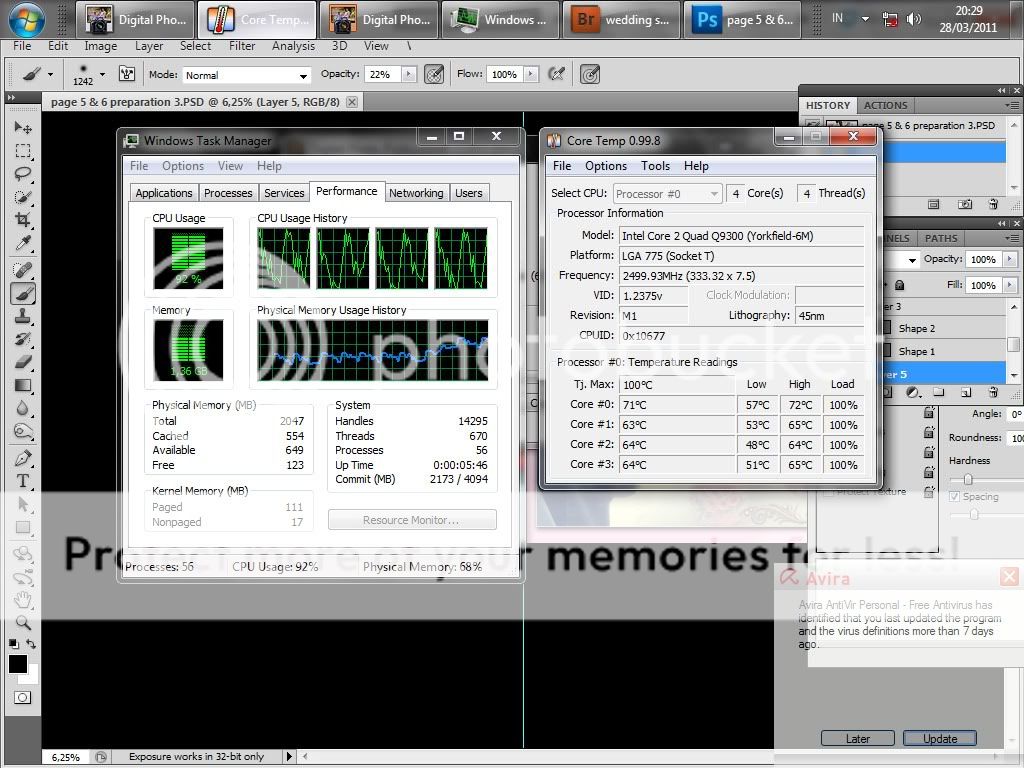Screen dimensions: 1024x768
Task: Open the Select CPU dropdown in Core Temp
Action: 667,194
